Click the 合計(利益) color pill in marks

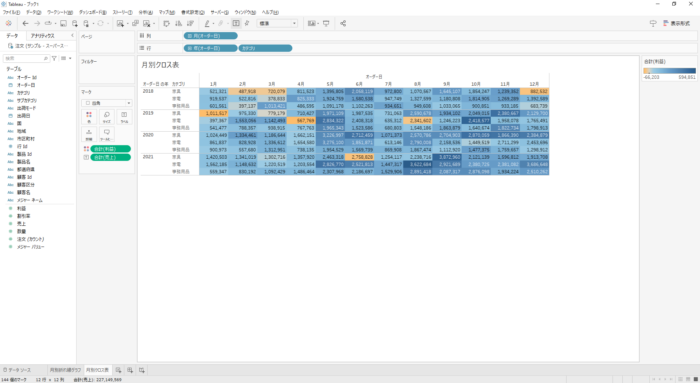110,149
